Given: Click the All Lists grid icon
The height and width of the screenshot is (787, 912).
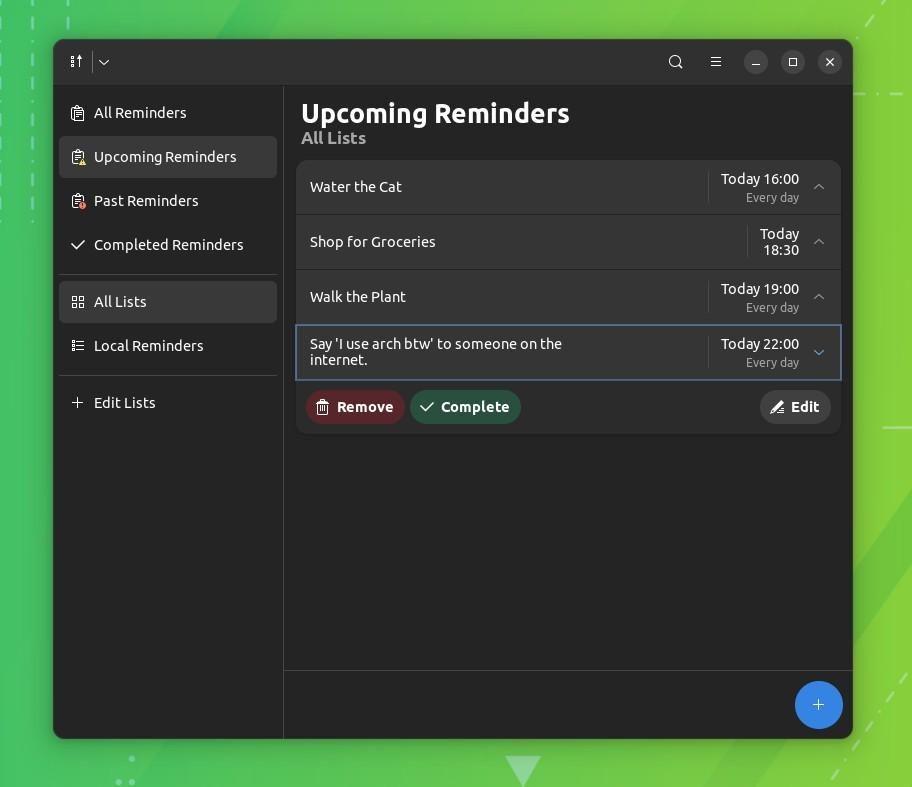Looking at the screenshot, I should pos(78,301).
